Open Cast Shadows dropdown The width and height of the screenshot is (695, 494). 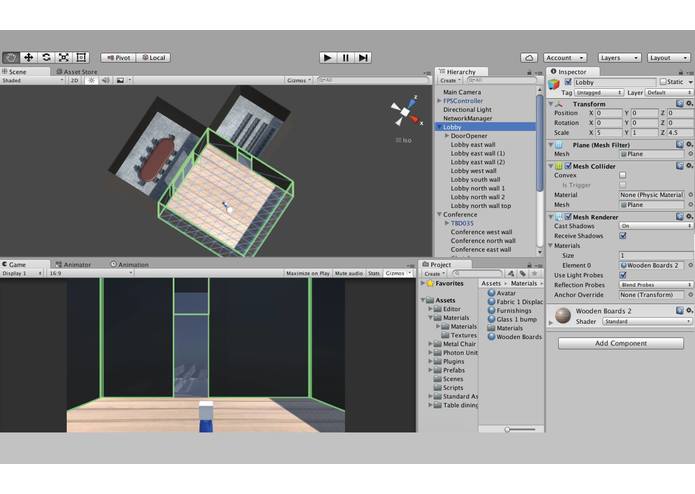[x=656, y=226]
